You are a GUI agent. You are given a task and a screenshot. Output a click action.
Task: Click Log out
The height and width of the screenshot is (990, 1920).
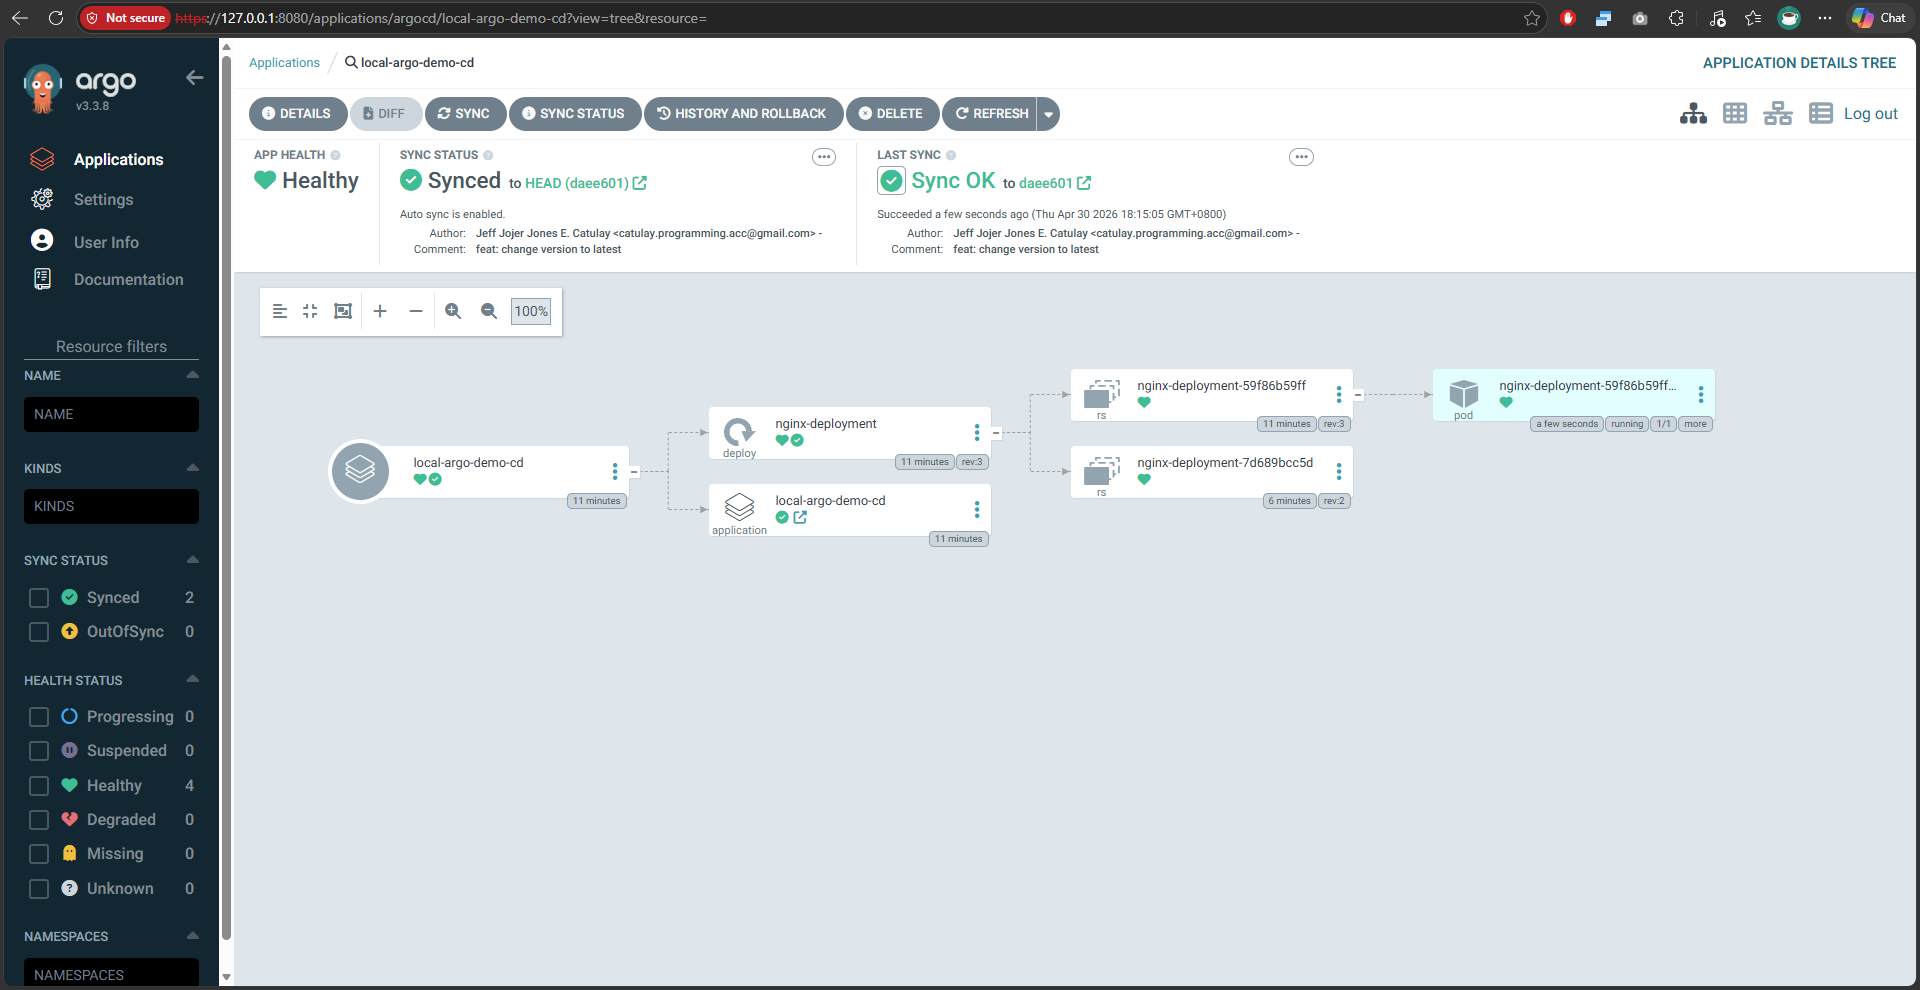(1871, 113)
